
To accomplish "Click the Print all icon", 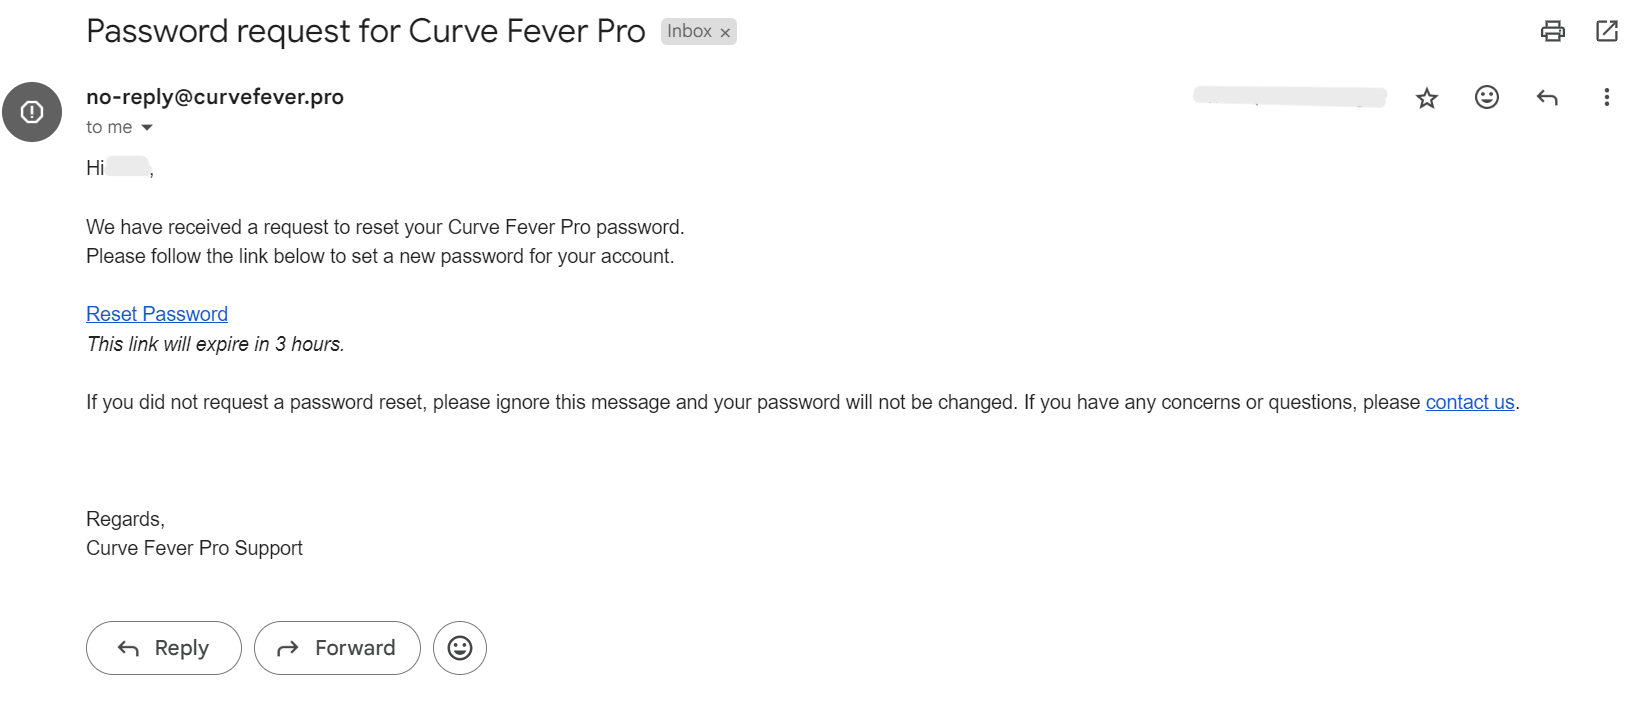I will coord(1552,31).
